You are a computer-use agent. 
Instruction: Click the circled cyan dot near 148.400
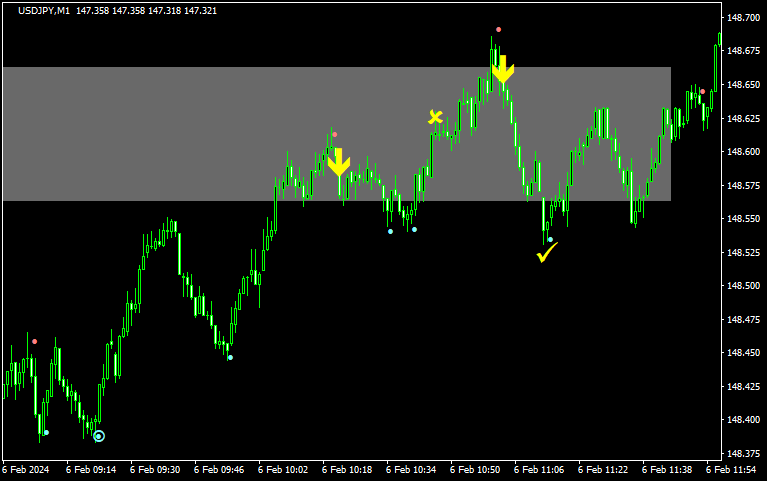[98, 436]
